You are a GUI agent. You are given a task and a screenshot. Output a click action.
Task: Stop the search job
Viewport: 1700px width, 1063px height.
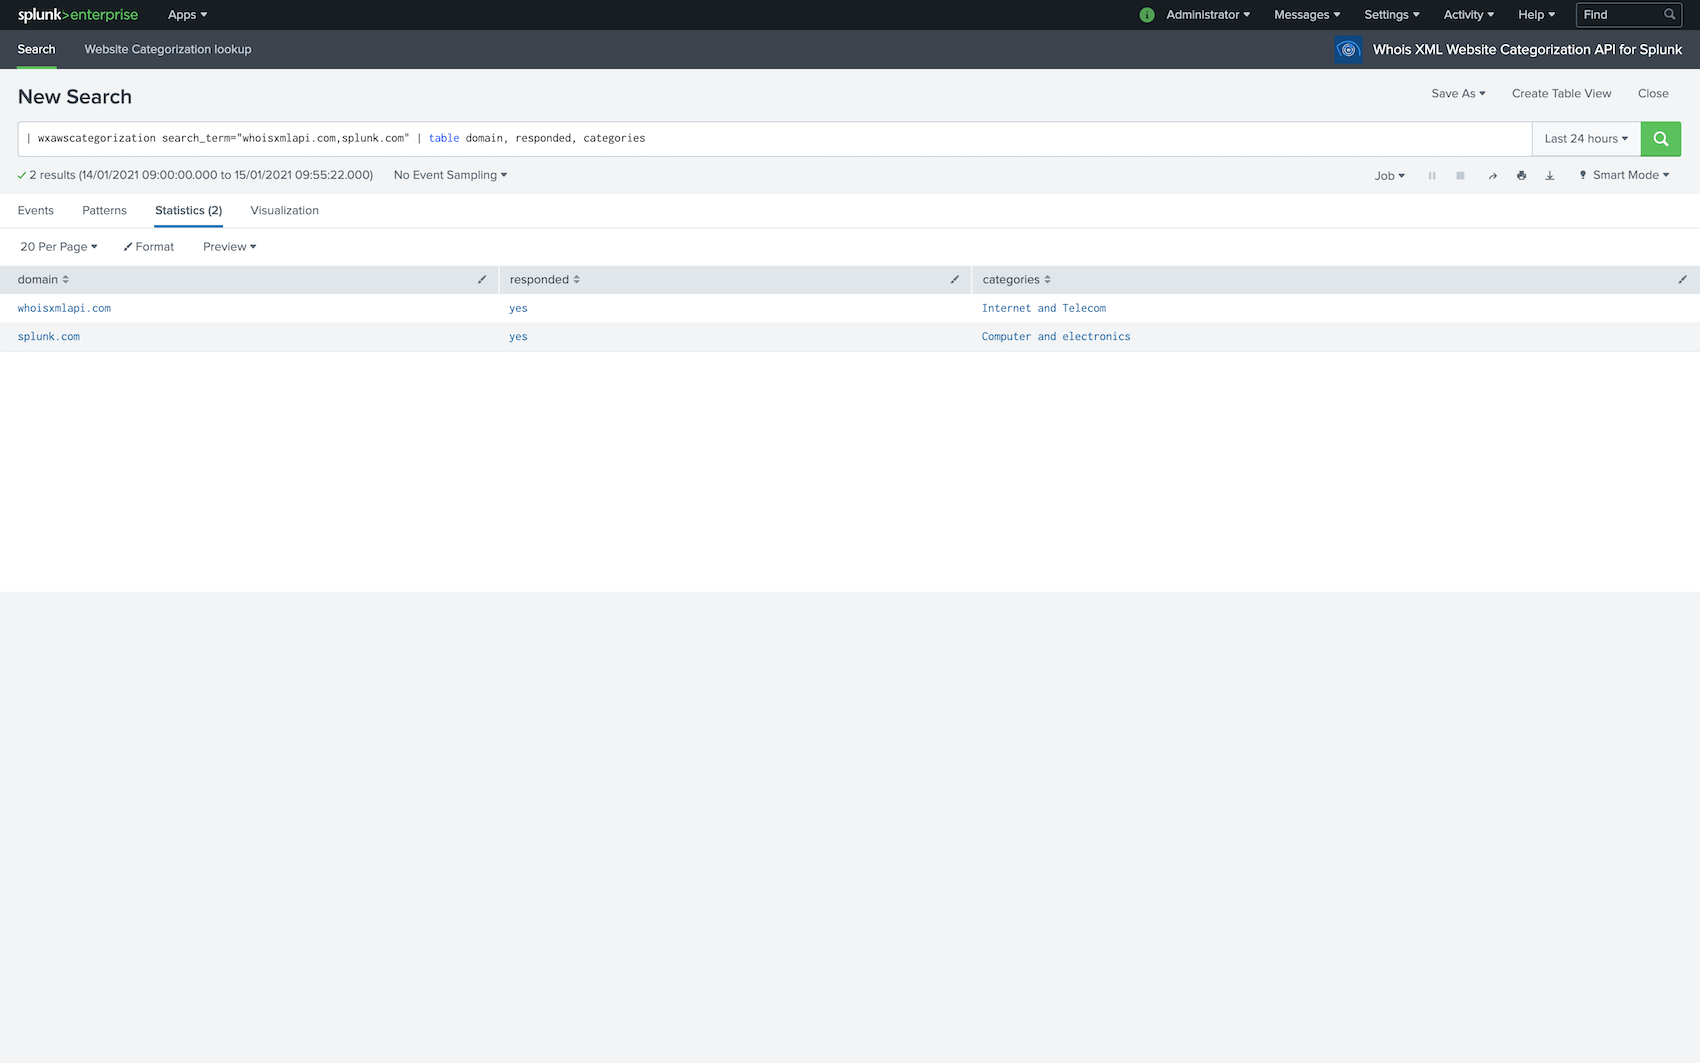tap(1460, 175)
